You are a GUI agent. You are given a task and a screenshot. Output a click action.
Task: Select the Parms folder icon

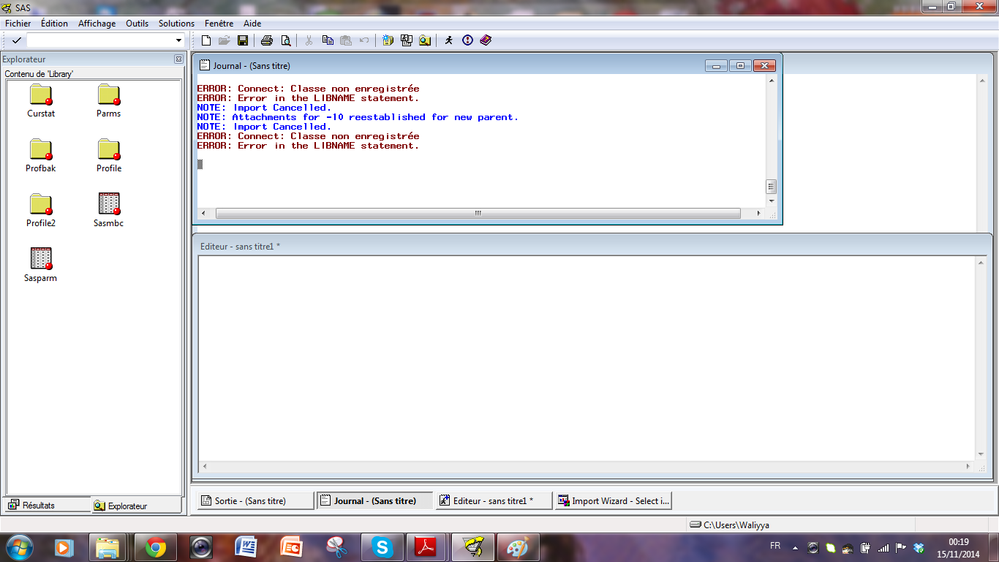(x=108, y=101)
